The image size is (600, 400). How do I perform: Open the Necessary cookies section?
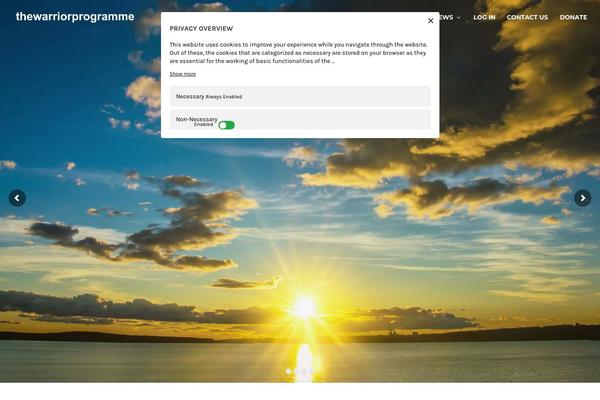pyautogui.click(x=300, y=96)
